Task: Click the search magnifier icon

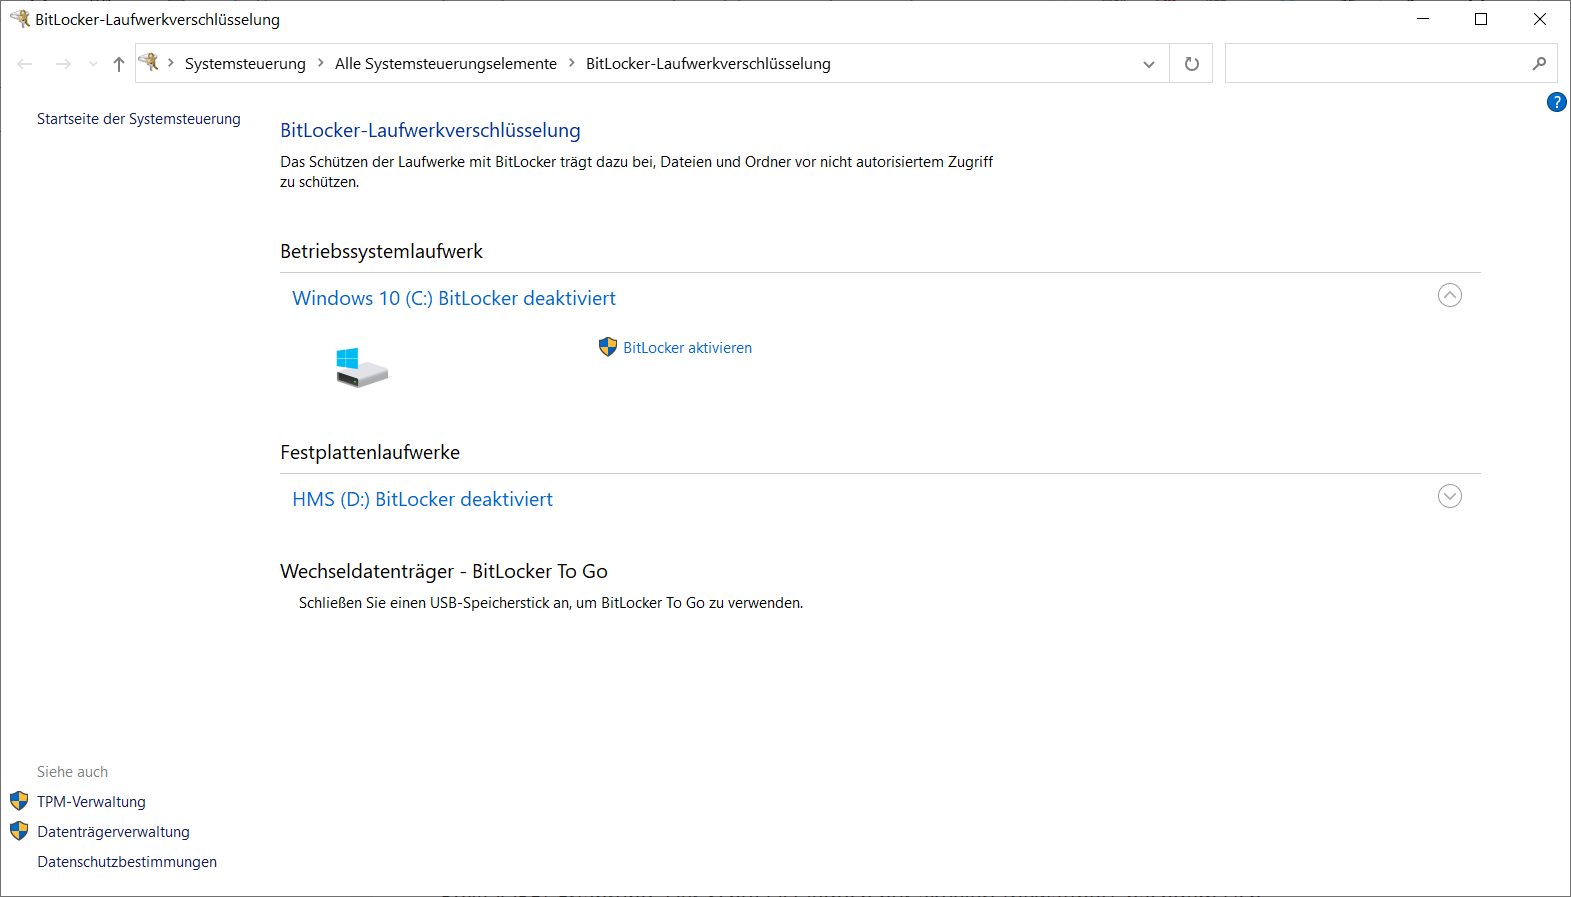Action: point(1539,64)
